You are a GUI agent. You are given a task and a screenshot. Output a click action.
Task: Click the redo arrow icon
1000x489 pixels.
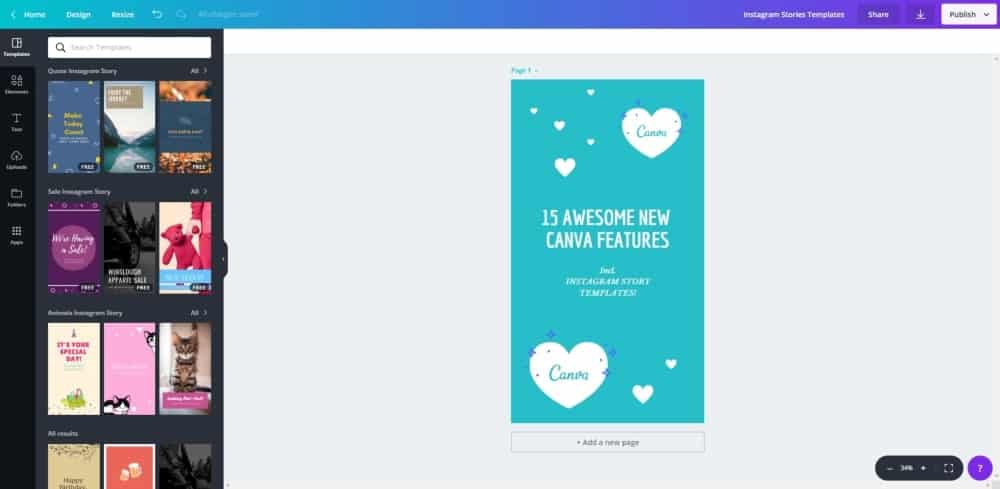tap(181, 14)
